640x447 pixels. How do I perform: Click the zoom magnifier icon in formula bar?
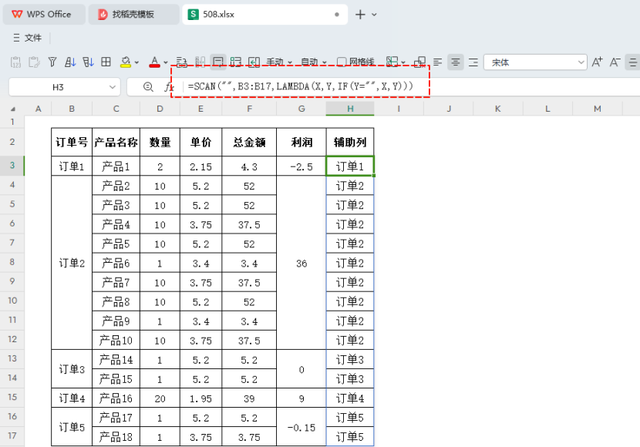click(148, 87)
